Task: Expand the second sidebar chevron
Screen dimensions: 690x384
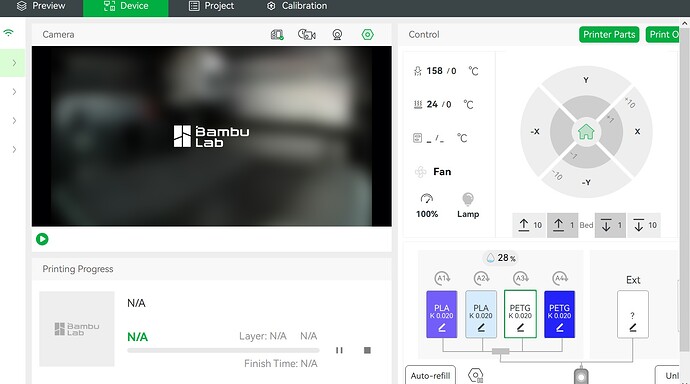Action: click(x=14, y=92)
